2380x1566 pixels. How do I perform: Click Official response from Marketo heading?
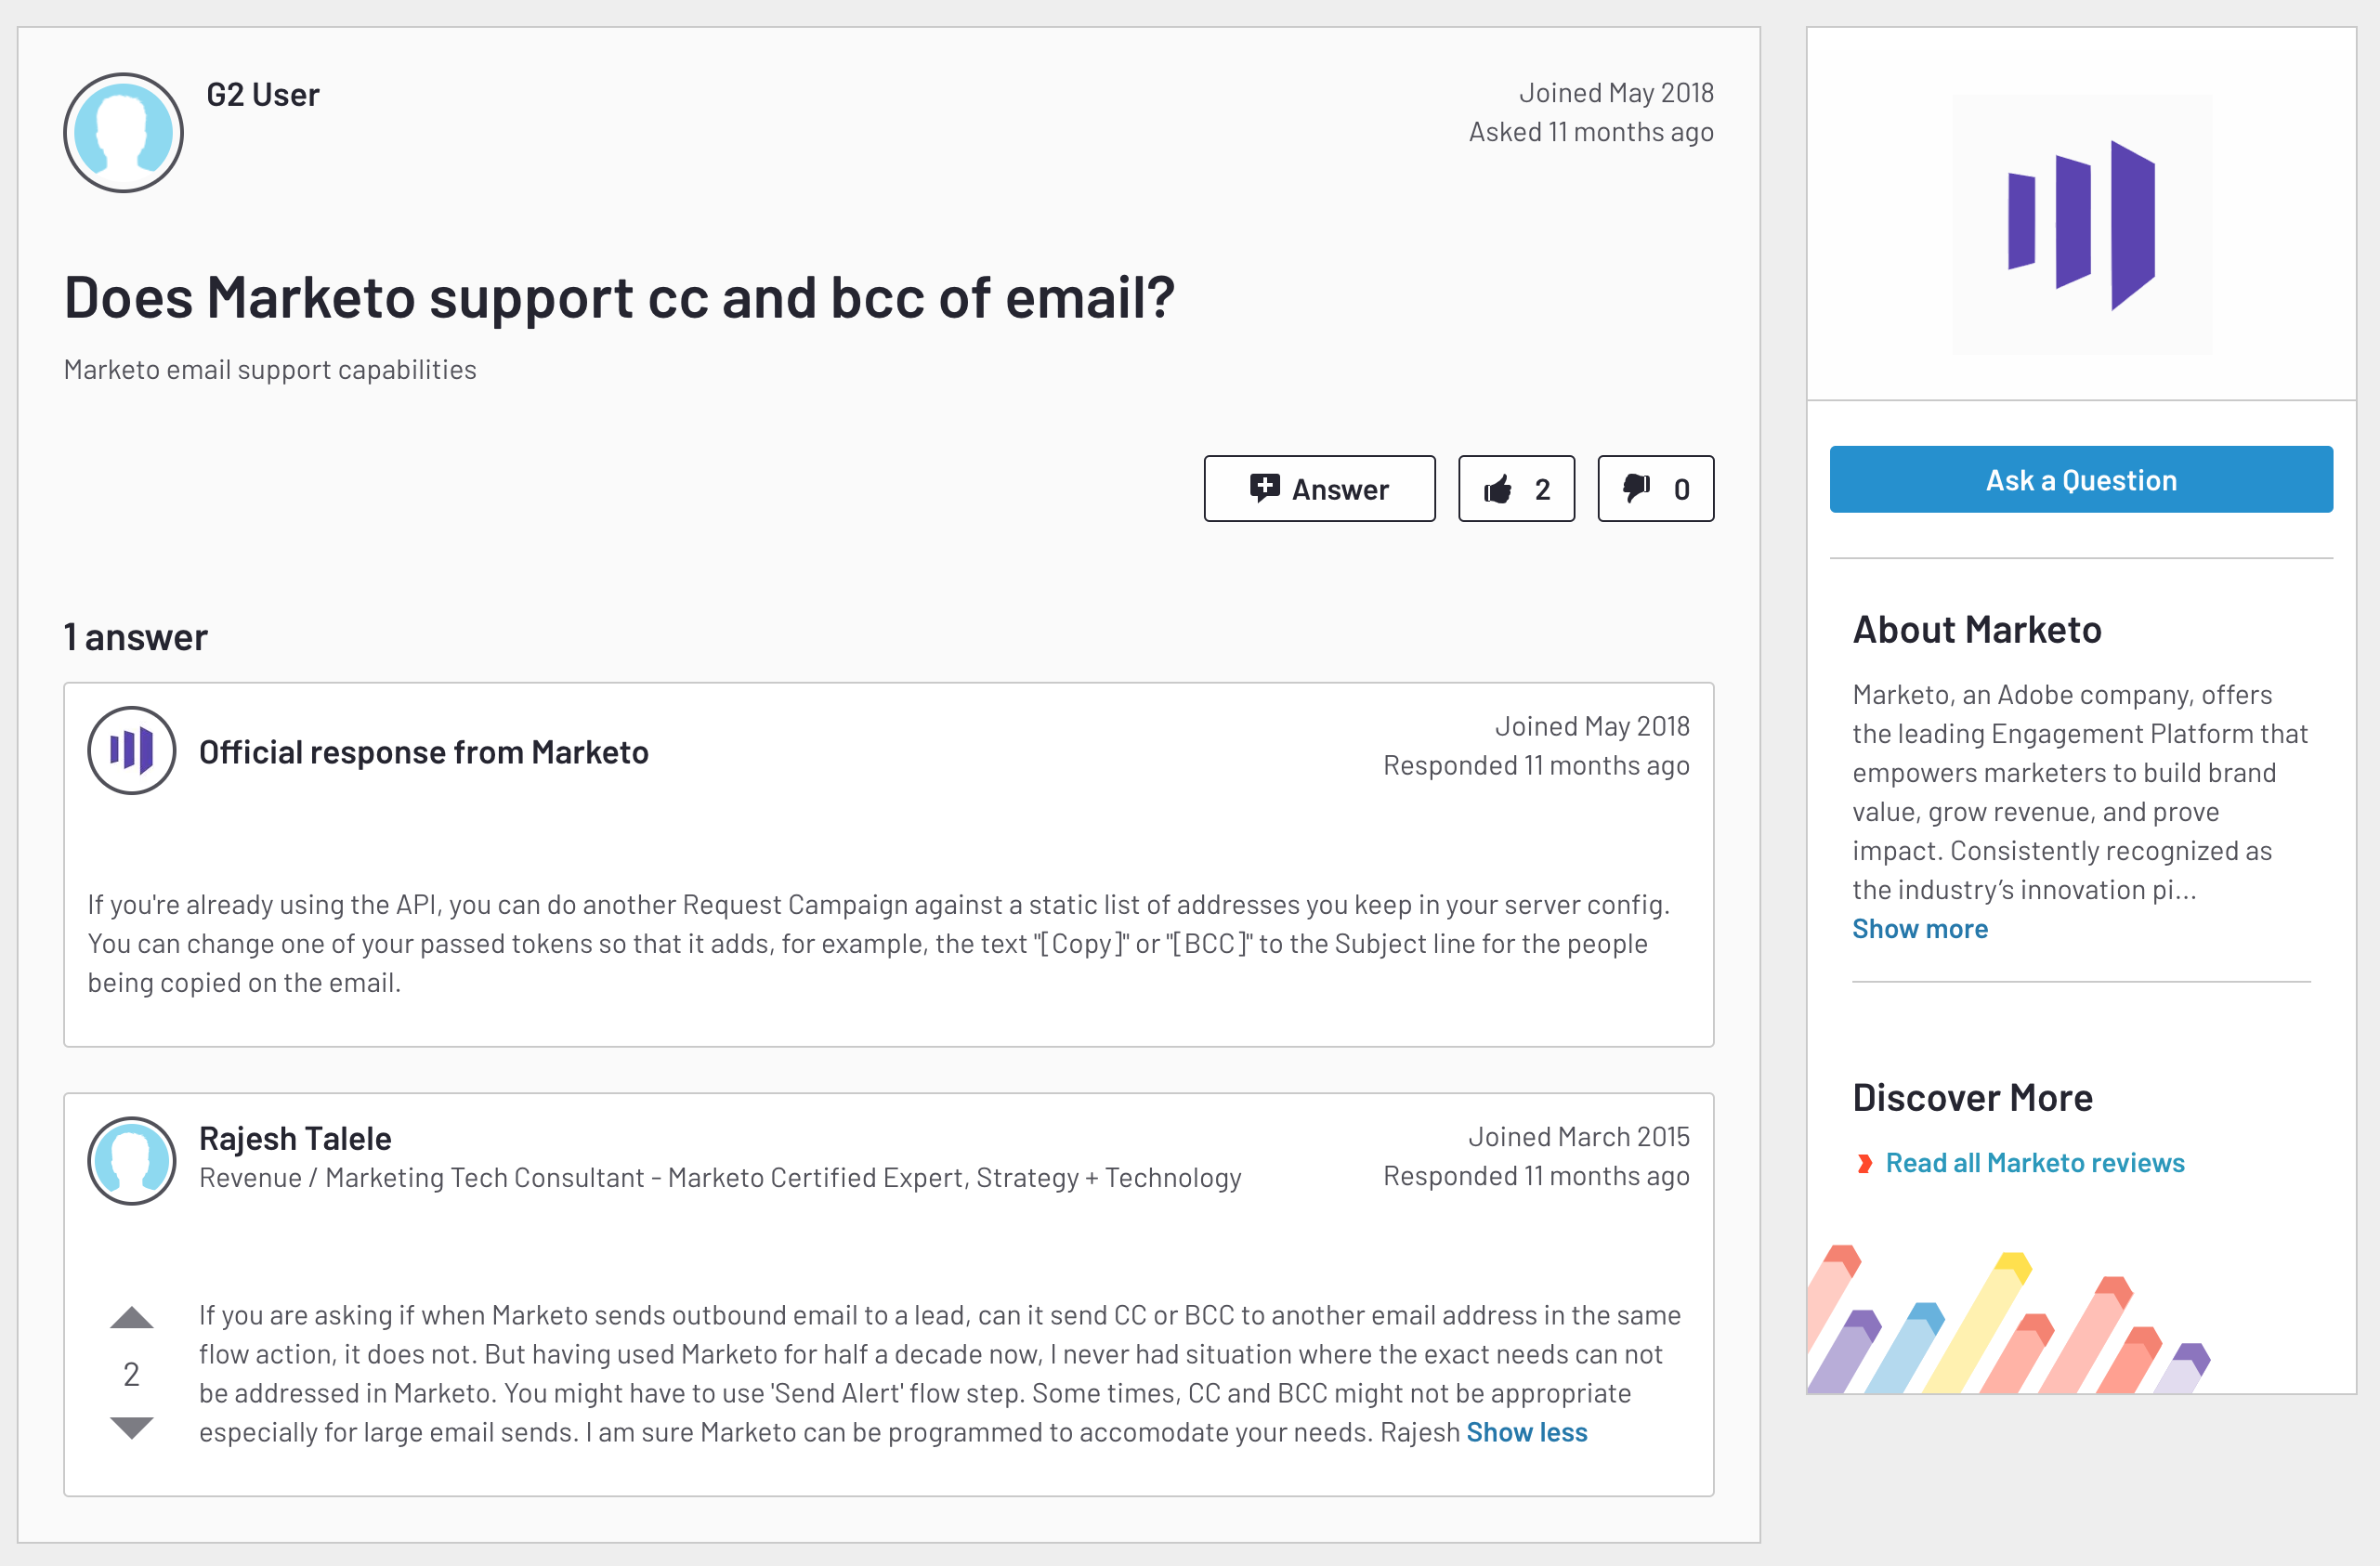coord(424,752)
